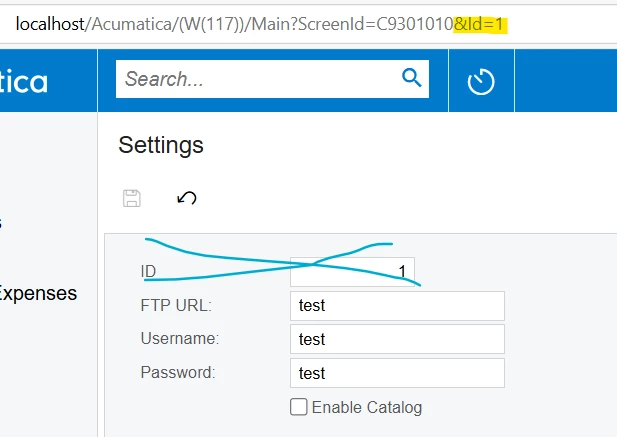The image size is (617, 437).
Task: Open the Expenses sidebar item
Action: tap(38, 294)
